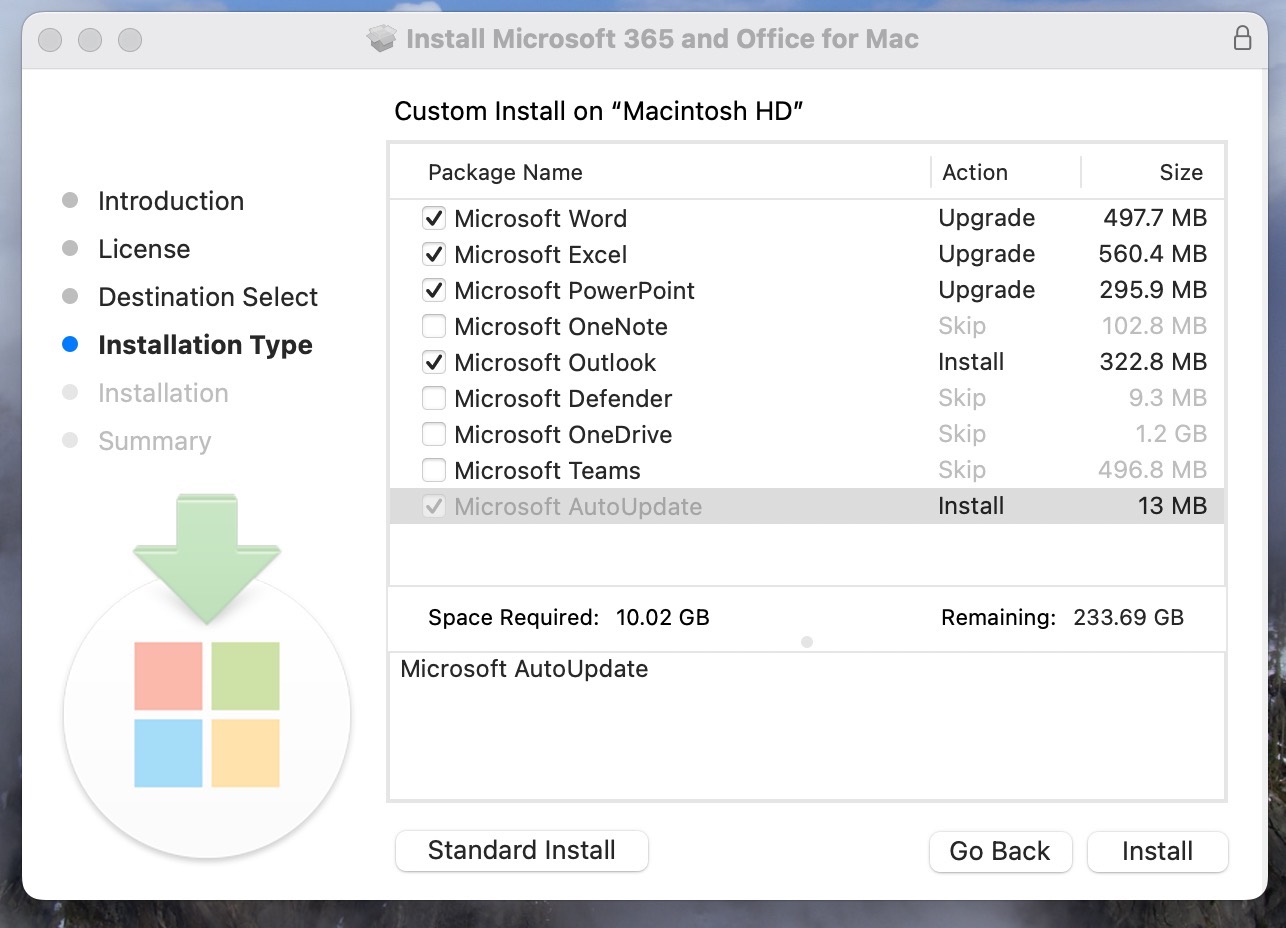
Task: Tick the Microsoft Teams checkbox
Action: pyautogui.click(x=434, y=470)
